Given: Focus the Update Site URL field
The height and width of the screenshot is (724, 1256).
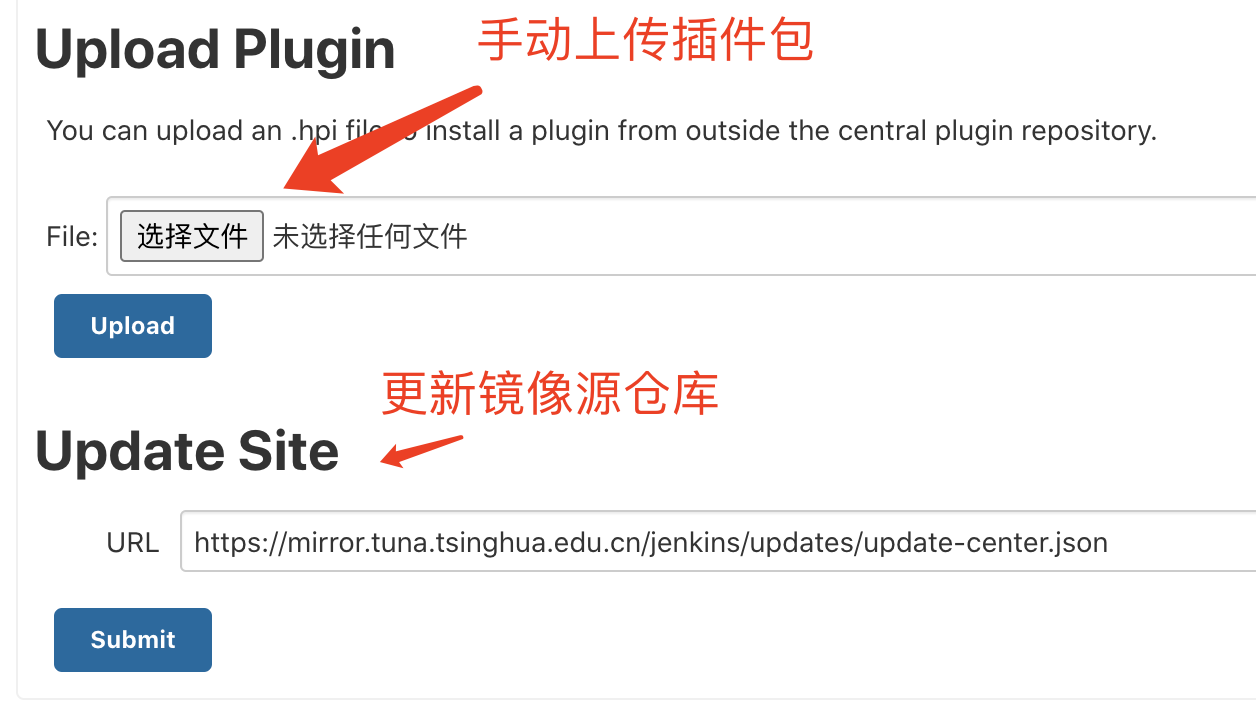Looking at the screenshot, I should pyautogui.click(x=718, y=542).
